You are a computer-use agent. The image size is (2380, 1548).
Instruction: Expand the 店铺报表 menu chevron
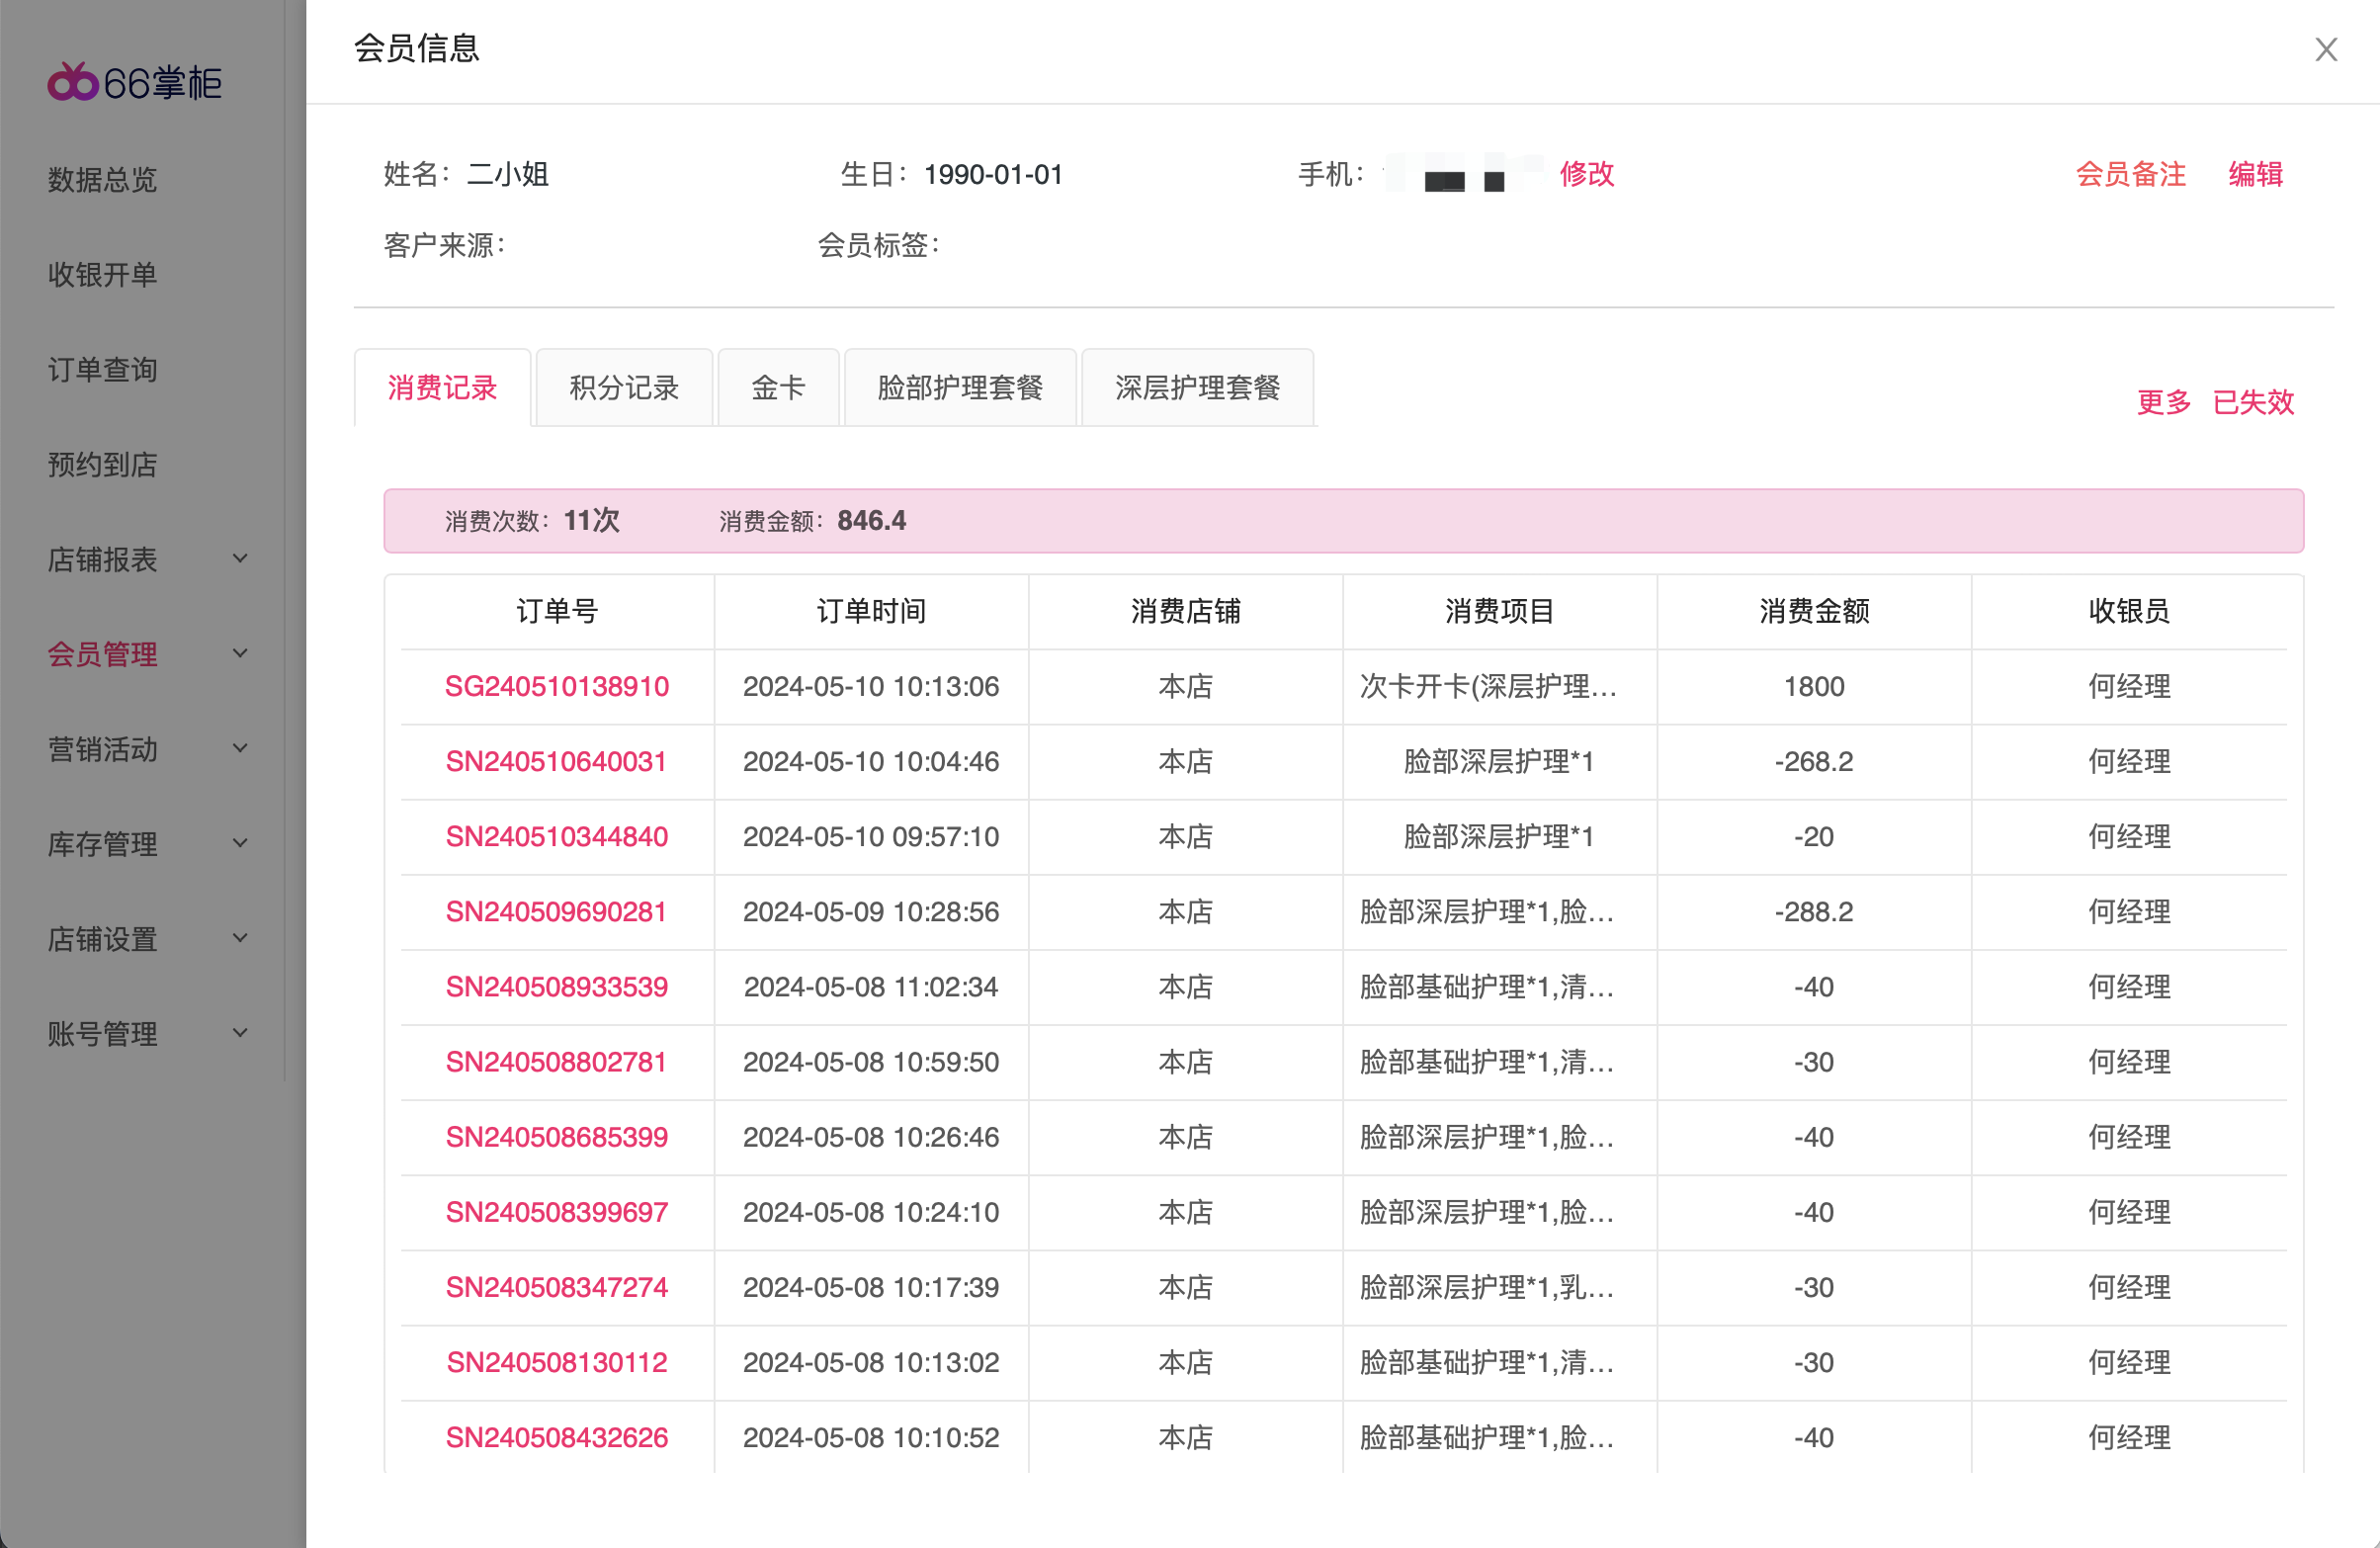[240, 558]
